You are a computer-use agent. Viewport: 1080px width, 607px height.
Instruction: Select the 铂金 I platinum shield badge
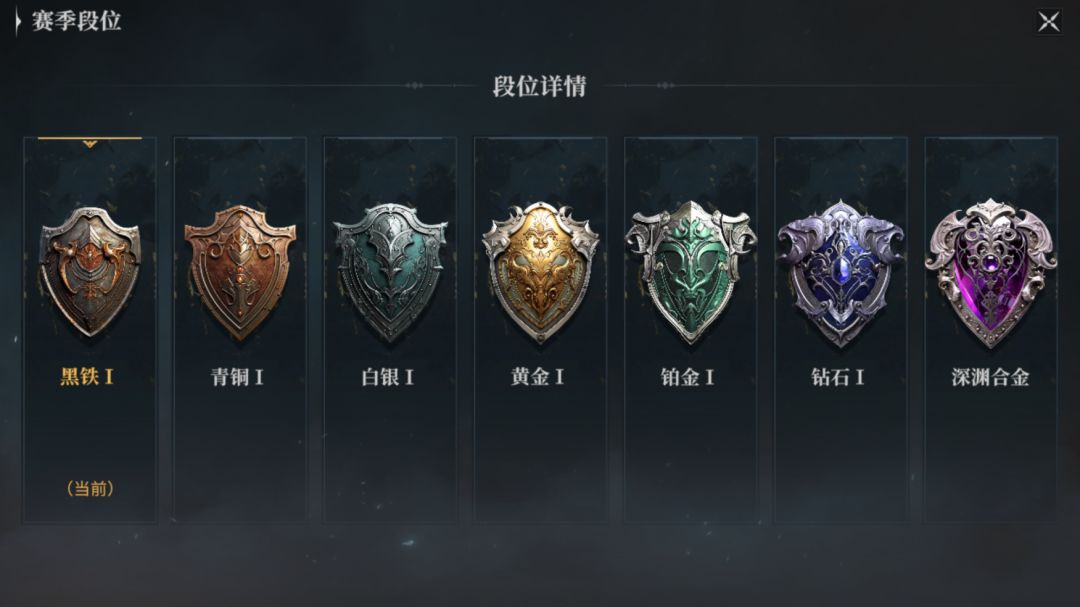pyautogui.click(x=691, y=272)
